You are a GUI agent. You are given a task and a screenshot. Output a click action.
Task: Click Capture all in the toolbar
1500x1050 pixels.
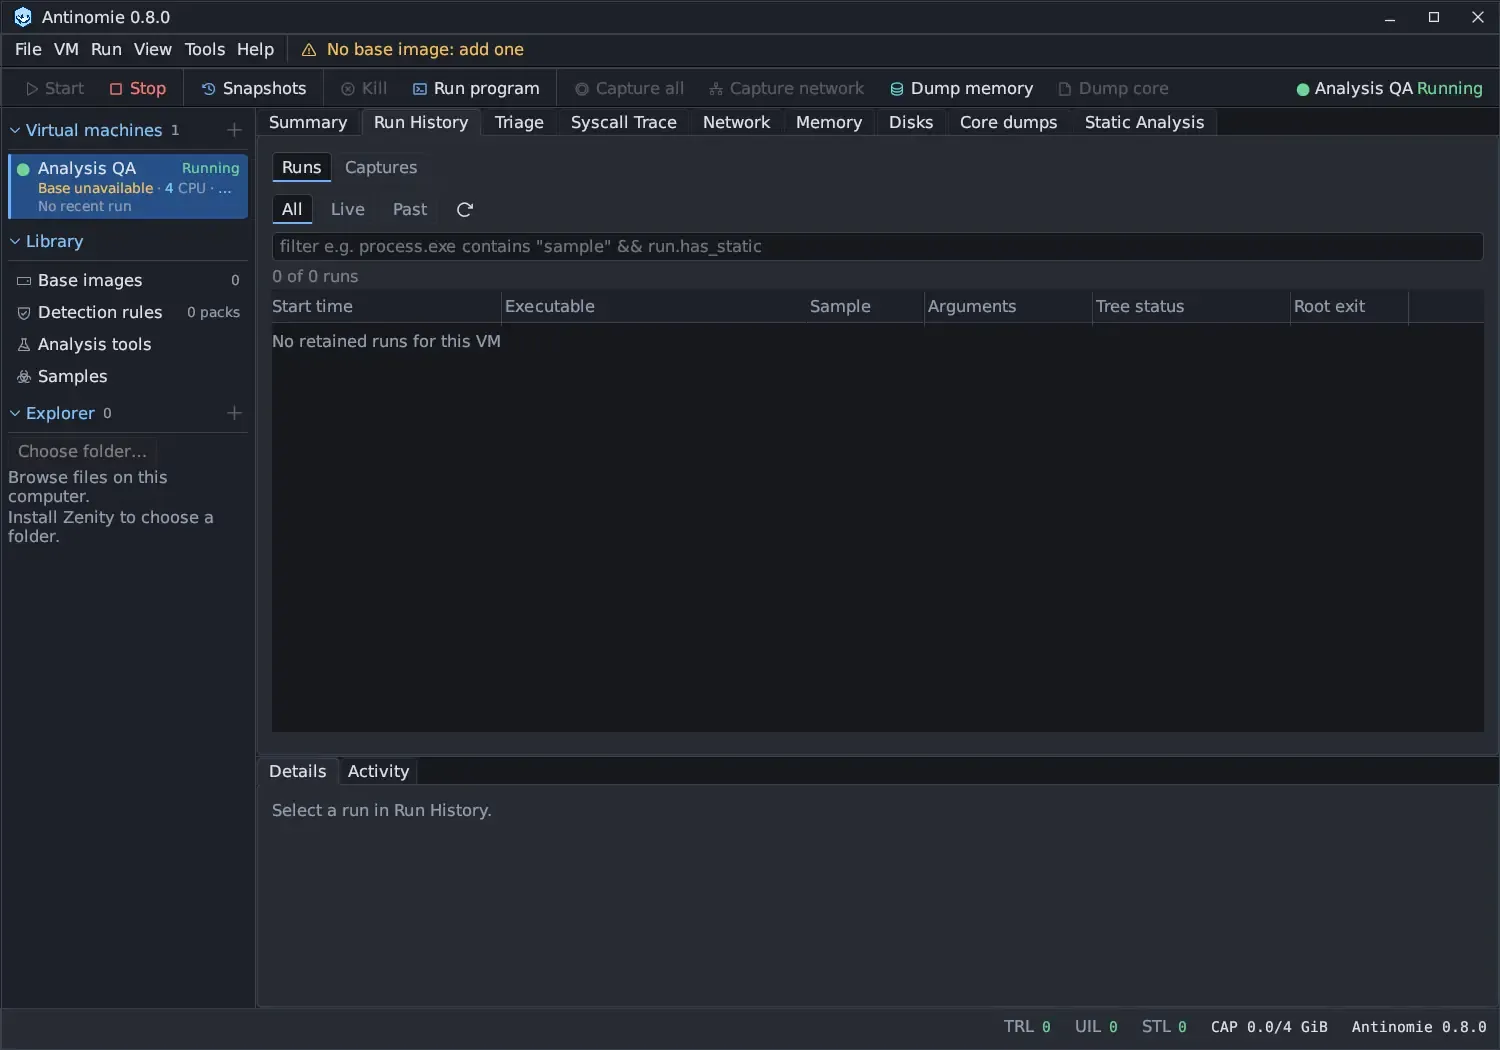(x=629, y=88)
